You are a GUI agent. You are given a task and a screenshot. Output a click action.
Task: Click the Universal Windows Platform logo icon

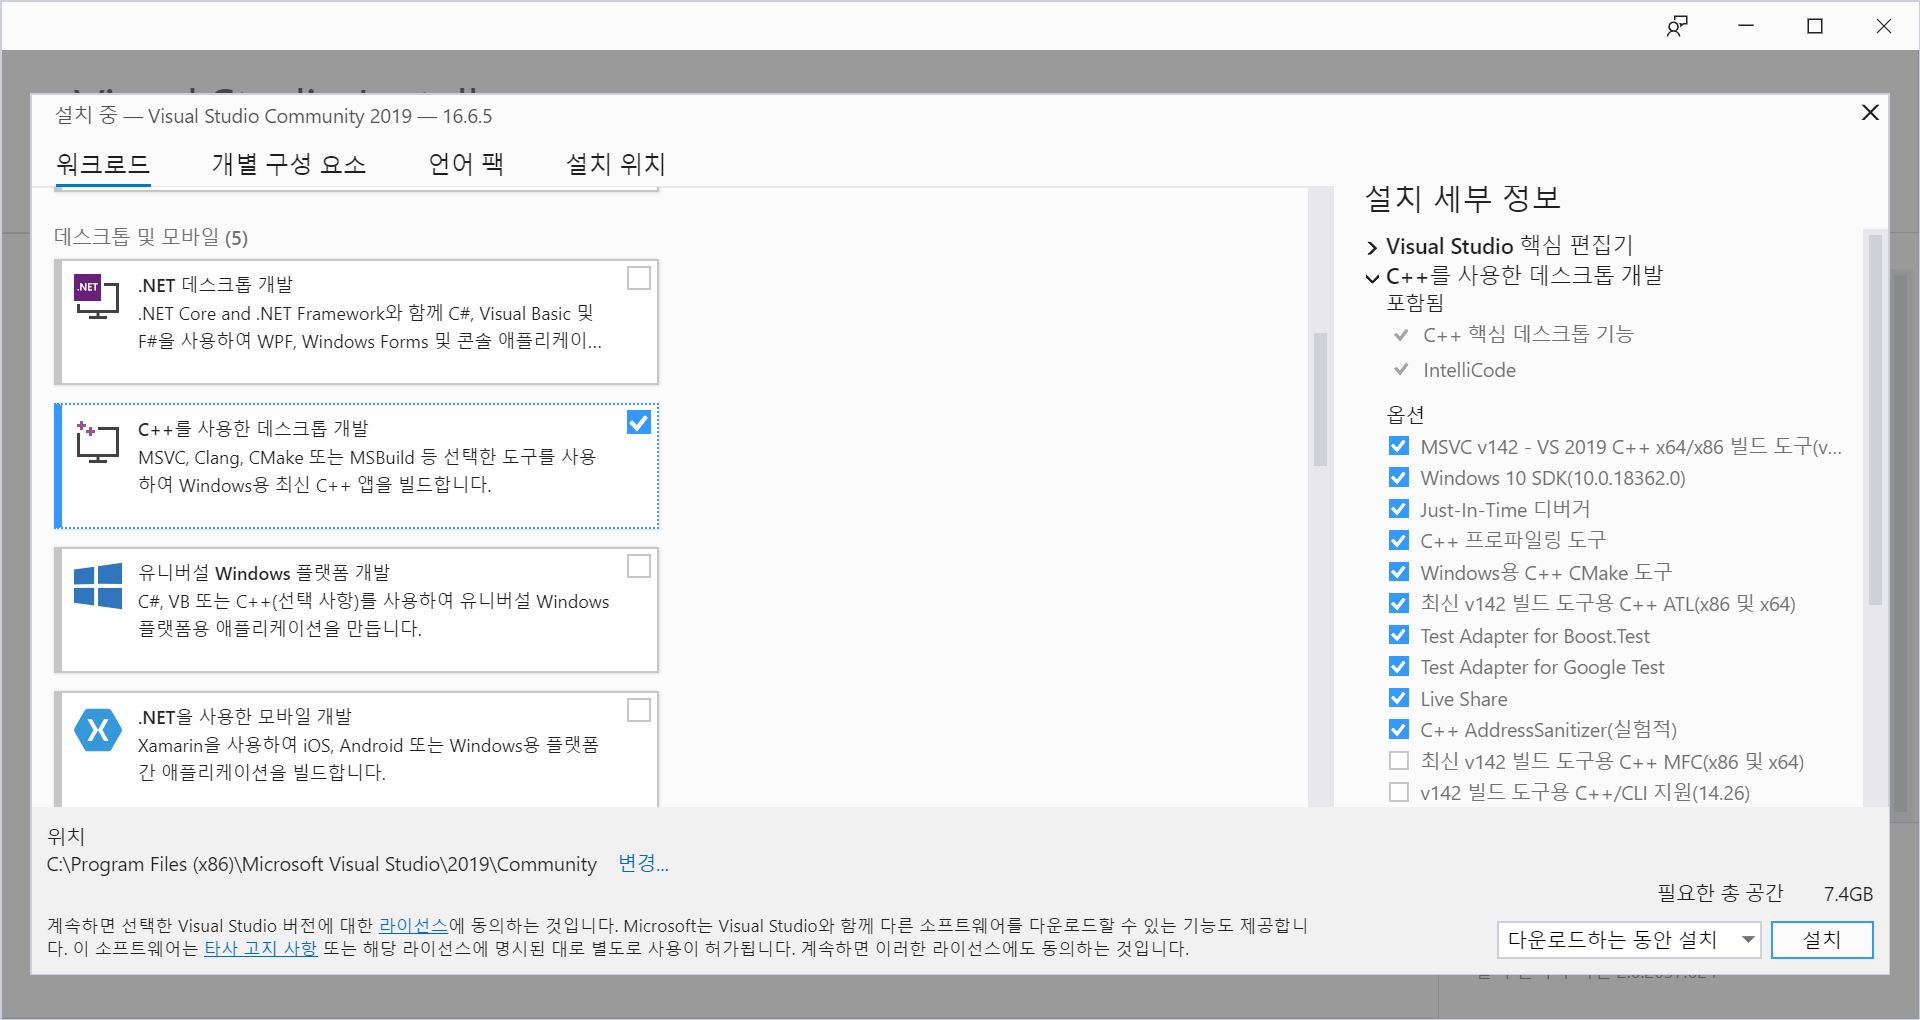coord(97,585)
